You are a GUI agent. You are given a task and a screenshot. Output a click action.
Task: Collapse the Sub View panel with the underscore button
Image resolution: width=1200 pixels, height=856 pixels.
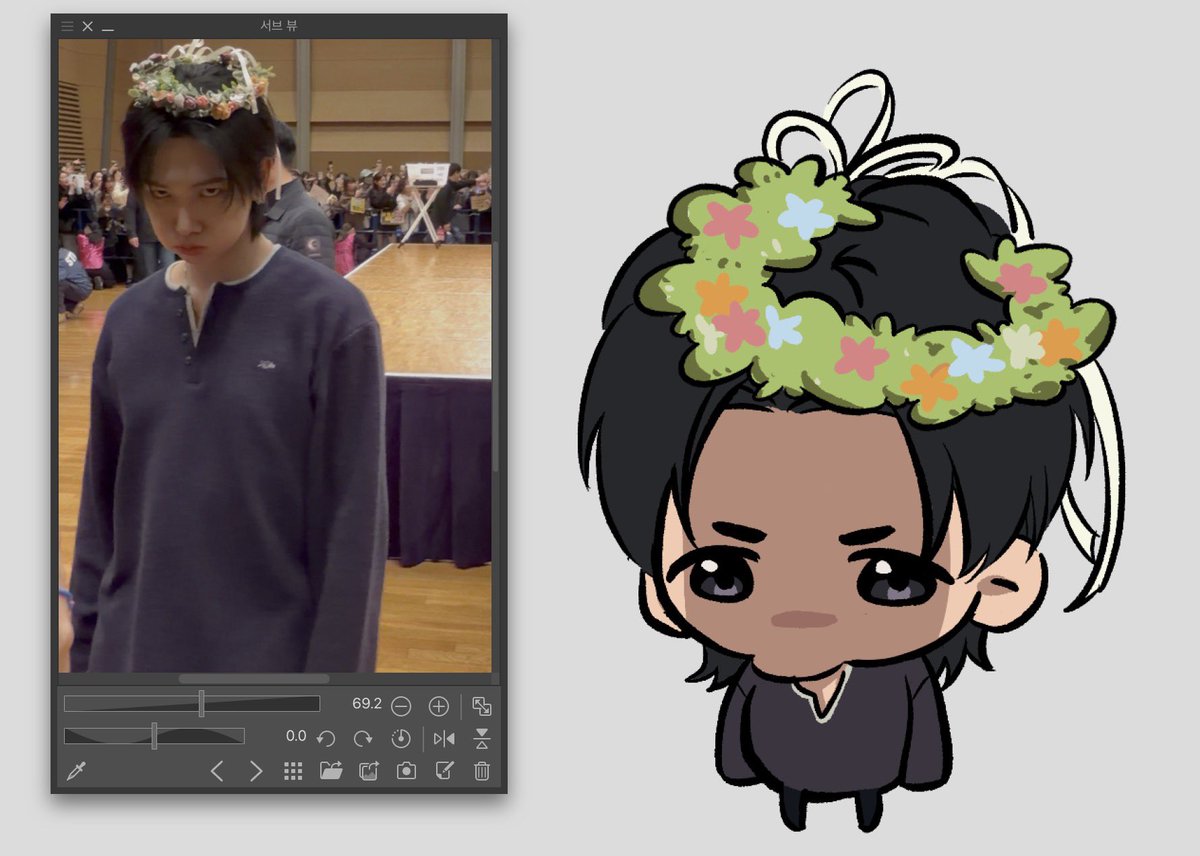[108, 28]
